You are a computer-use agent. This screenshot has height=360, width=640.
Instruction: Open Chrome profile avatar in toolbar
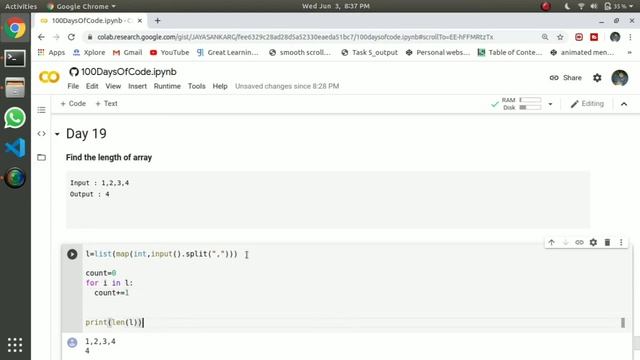[x=615, y=37]
